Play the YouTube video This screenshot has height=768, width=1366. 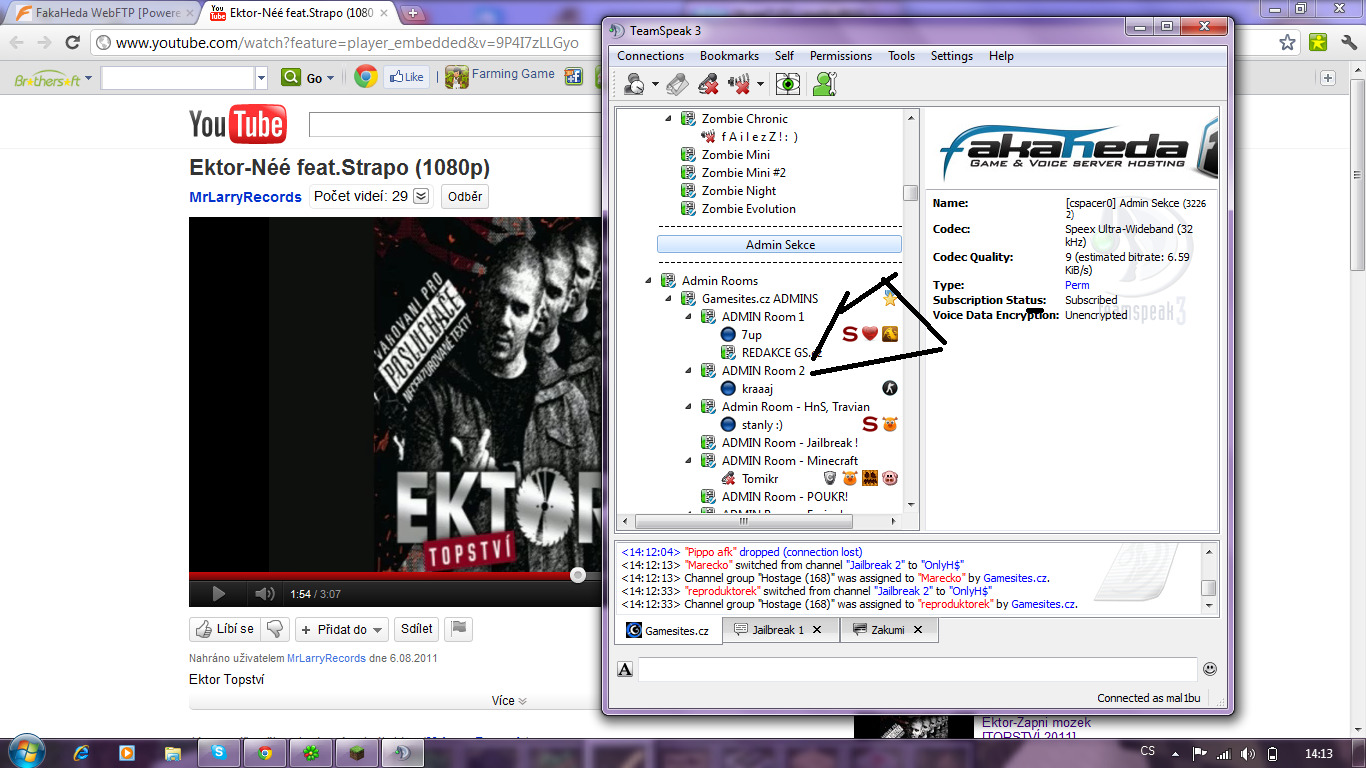coord(217,594)
